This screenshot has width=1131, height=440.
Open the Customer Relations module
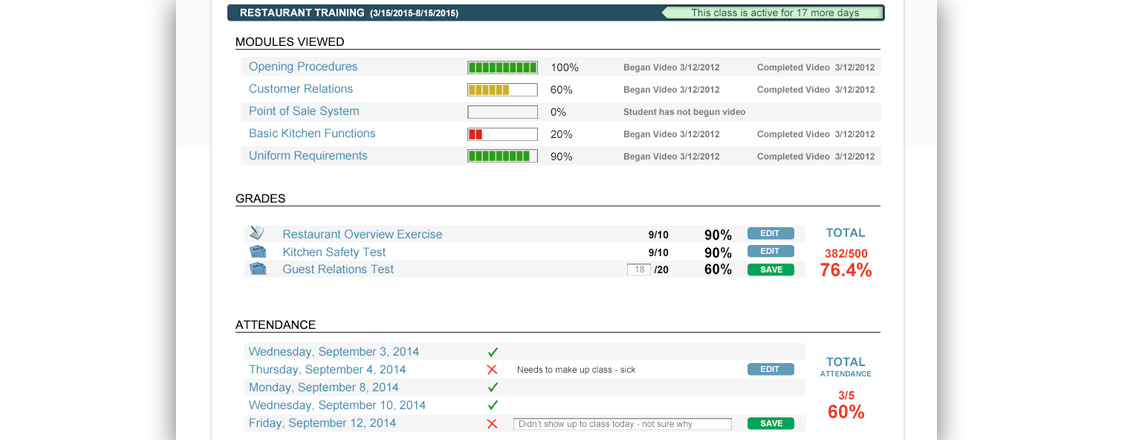point(301,89)
